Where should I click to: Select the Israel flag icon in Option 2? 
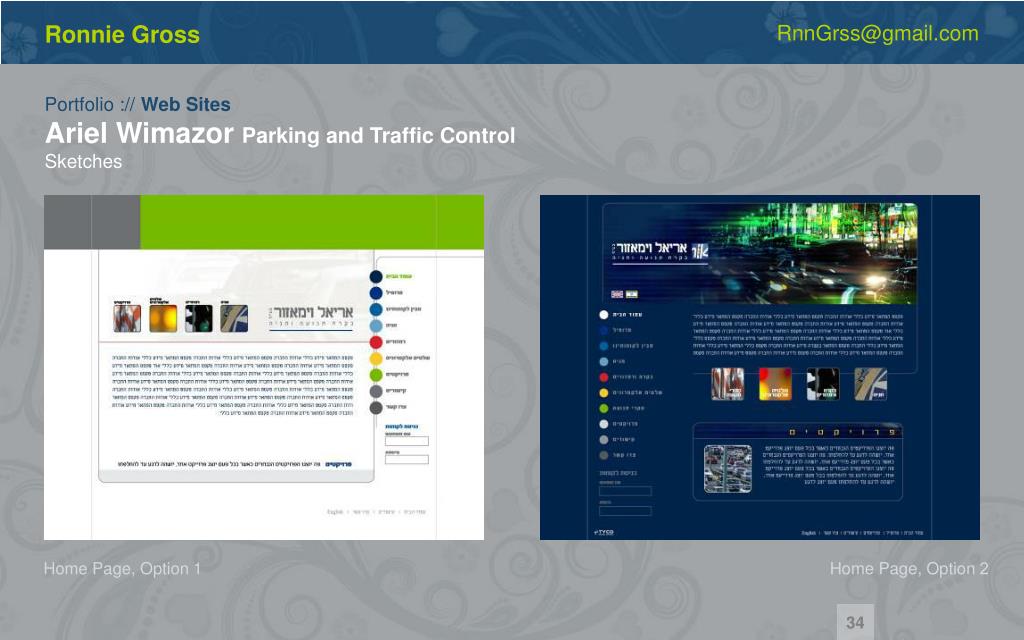point(632,295)
